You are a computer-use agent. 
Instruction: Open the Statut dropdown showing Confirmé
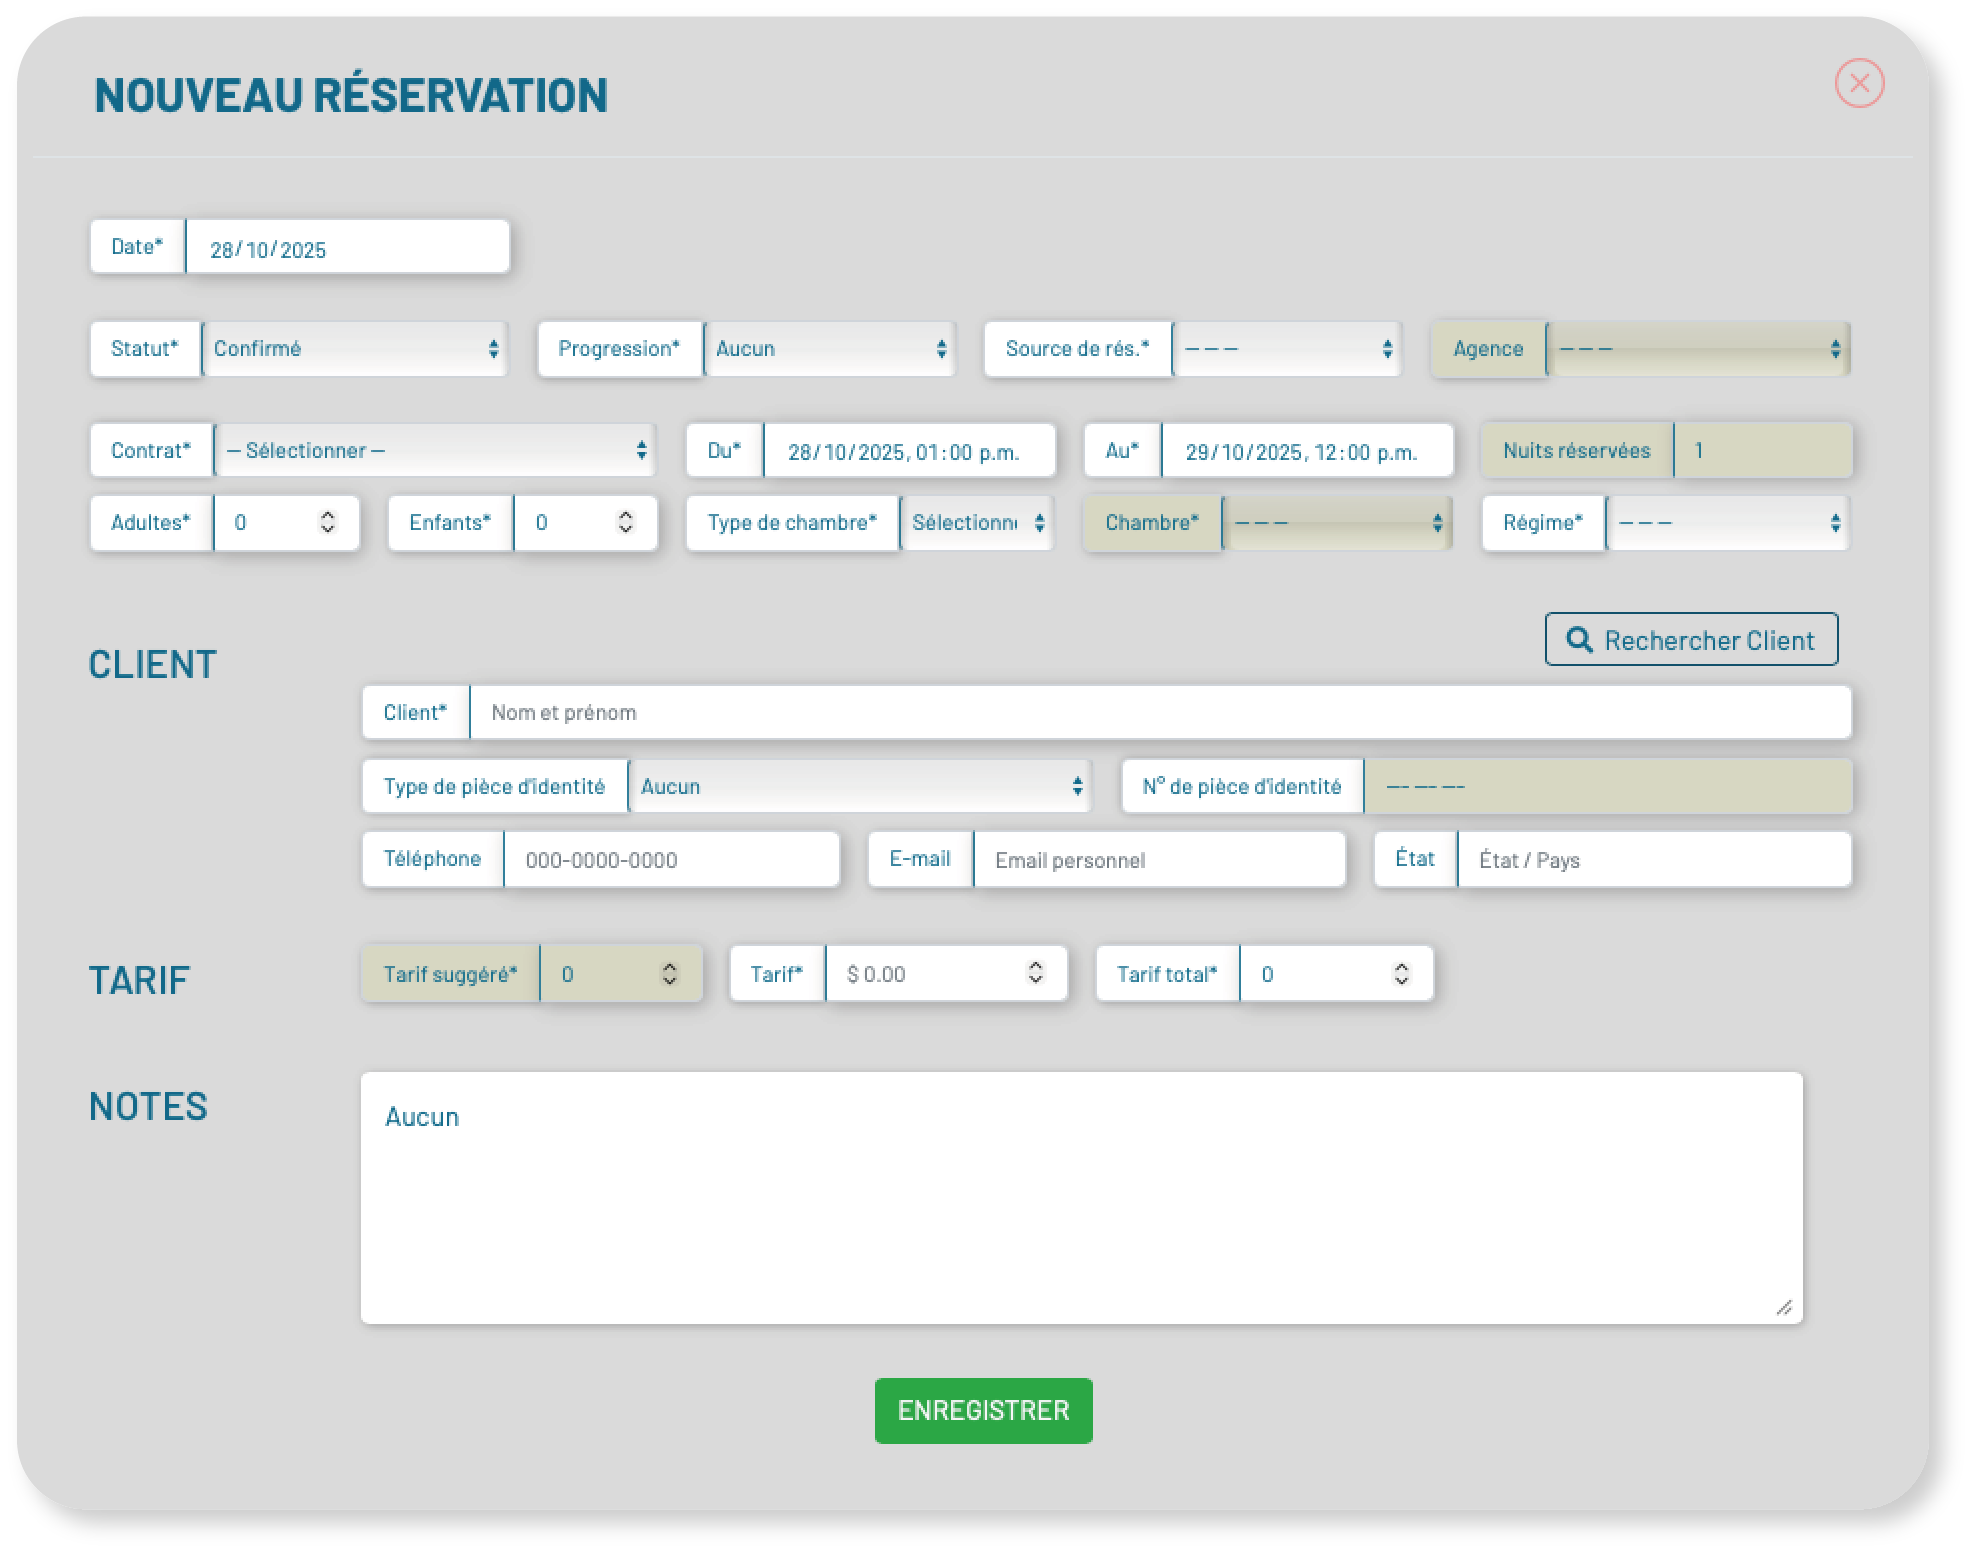tap(354, 349)
